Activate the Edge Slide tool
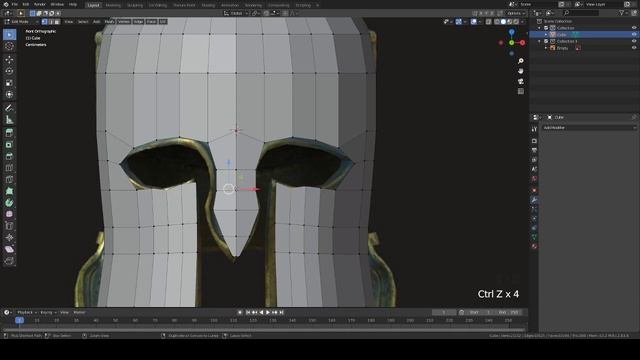The height and width of the screenshot is (360, 640). point(9,226)
